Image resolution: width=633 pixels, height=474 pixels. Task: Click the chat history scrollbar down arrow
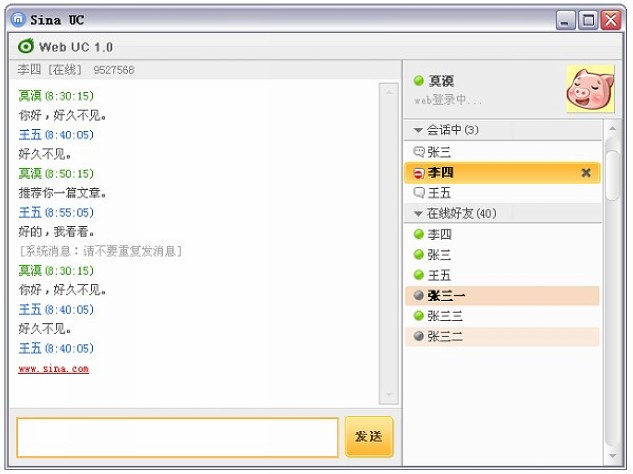(389, 394)
